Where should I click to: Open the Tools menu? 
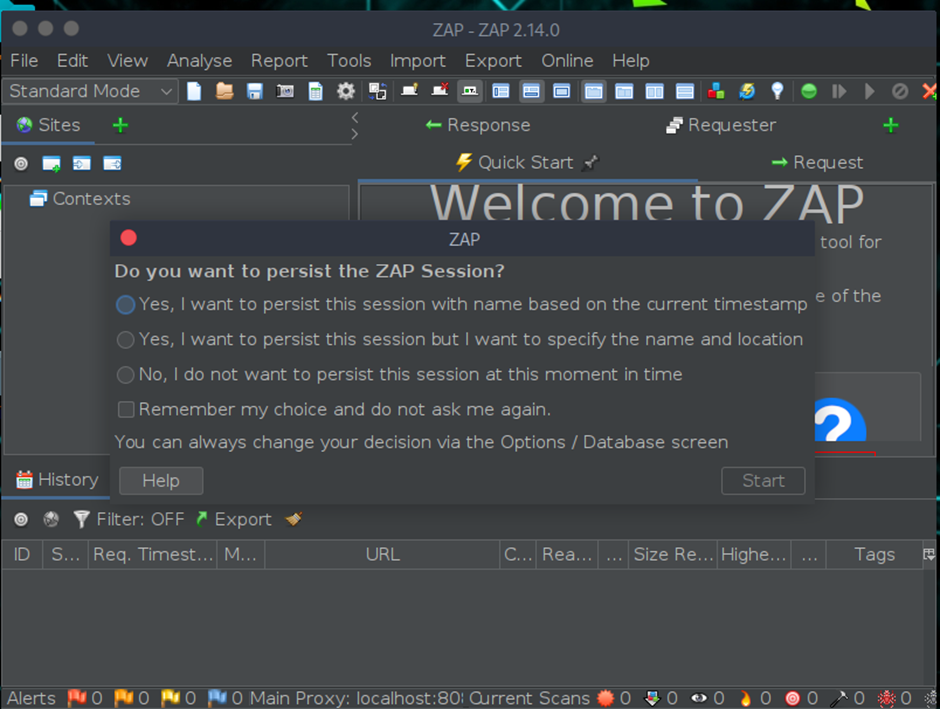tap(349, 61)
